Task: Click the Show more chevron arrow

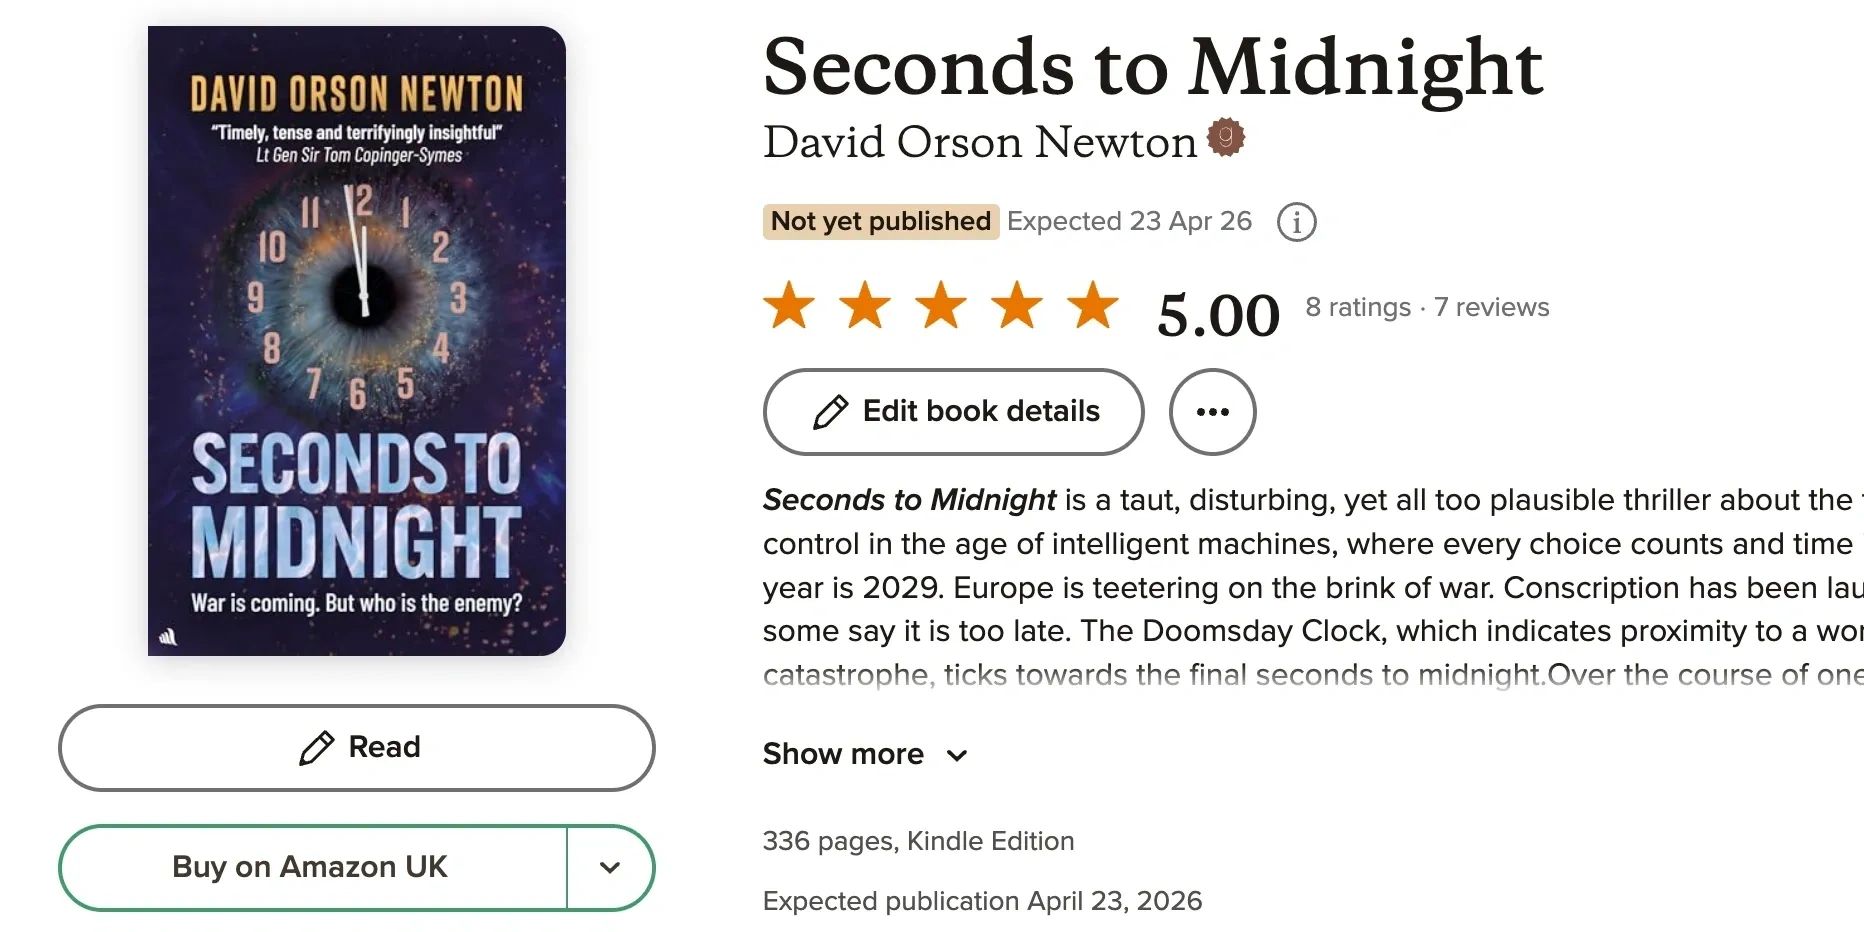Action: (x=957, y=756)
